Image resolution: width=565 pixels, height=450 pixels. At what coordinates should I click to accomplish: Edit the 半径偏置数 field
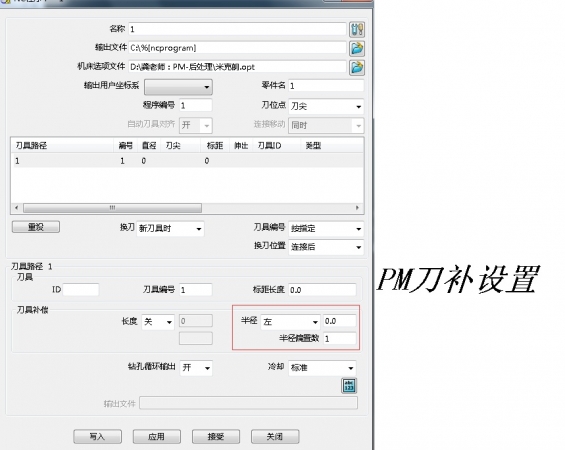340,338
